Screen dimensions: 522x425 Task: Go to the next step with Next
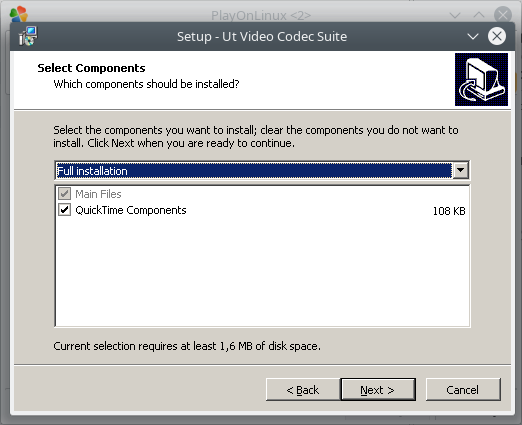tap(378, 389)
